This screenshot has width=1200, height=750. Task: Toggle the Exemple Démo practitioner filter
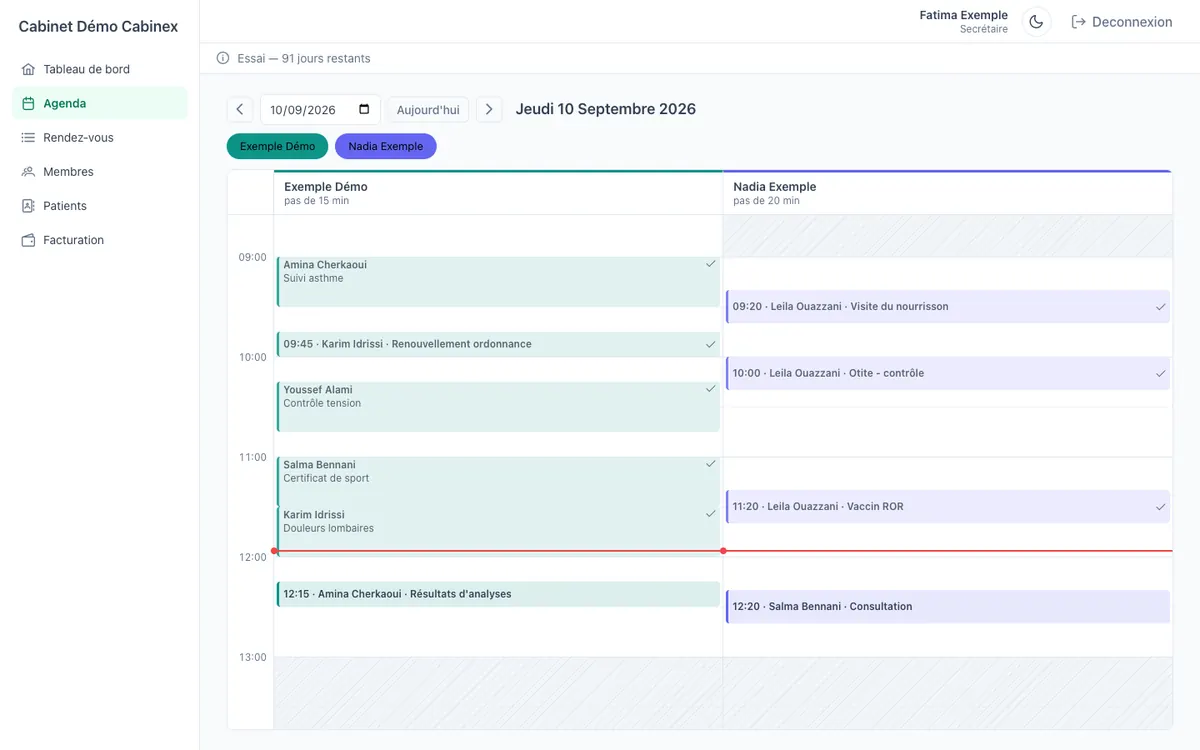(277, 146)
